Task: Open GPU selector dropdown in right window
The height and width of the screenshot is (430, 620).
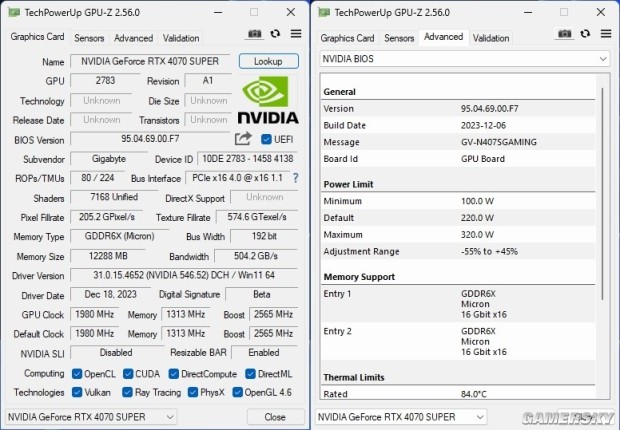Action: (401, 417)
